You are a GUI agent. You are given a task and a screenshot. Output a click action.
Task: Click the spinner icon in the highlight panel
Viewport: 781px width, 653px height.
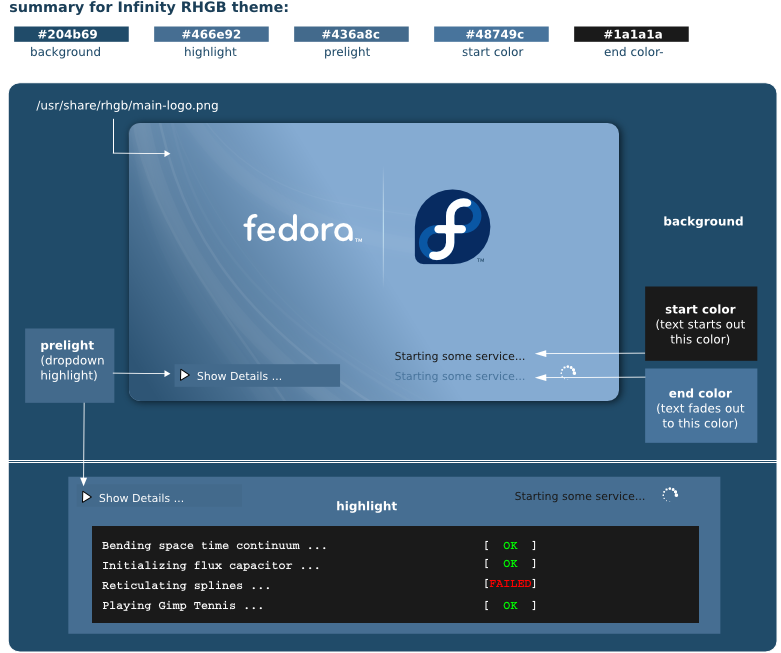click(x=670, y=495)
